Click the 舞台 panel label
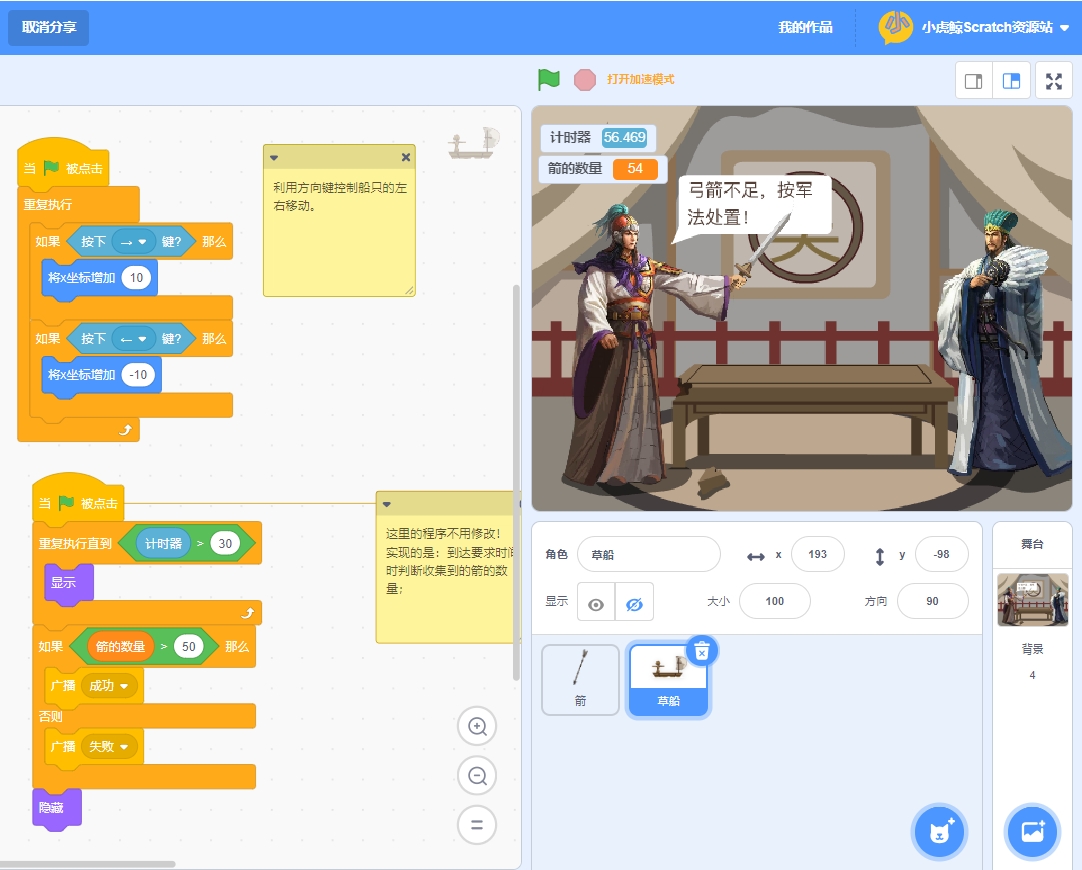 point(1032,544)
